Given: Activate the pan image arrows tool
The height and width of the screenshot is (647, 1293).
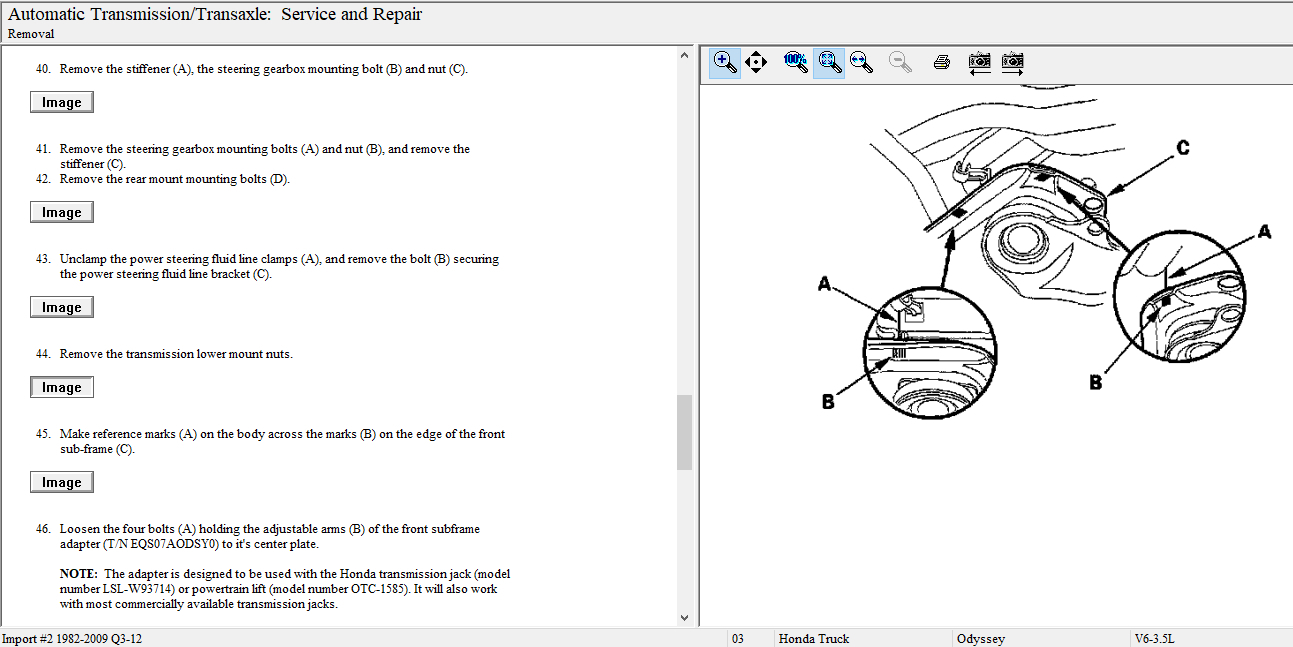Looking at the screenshot, I should 756,62.
